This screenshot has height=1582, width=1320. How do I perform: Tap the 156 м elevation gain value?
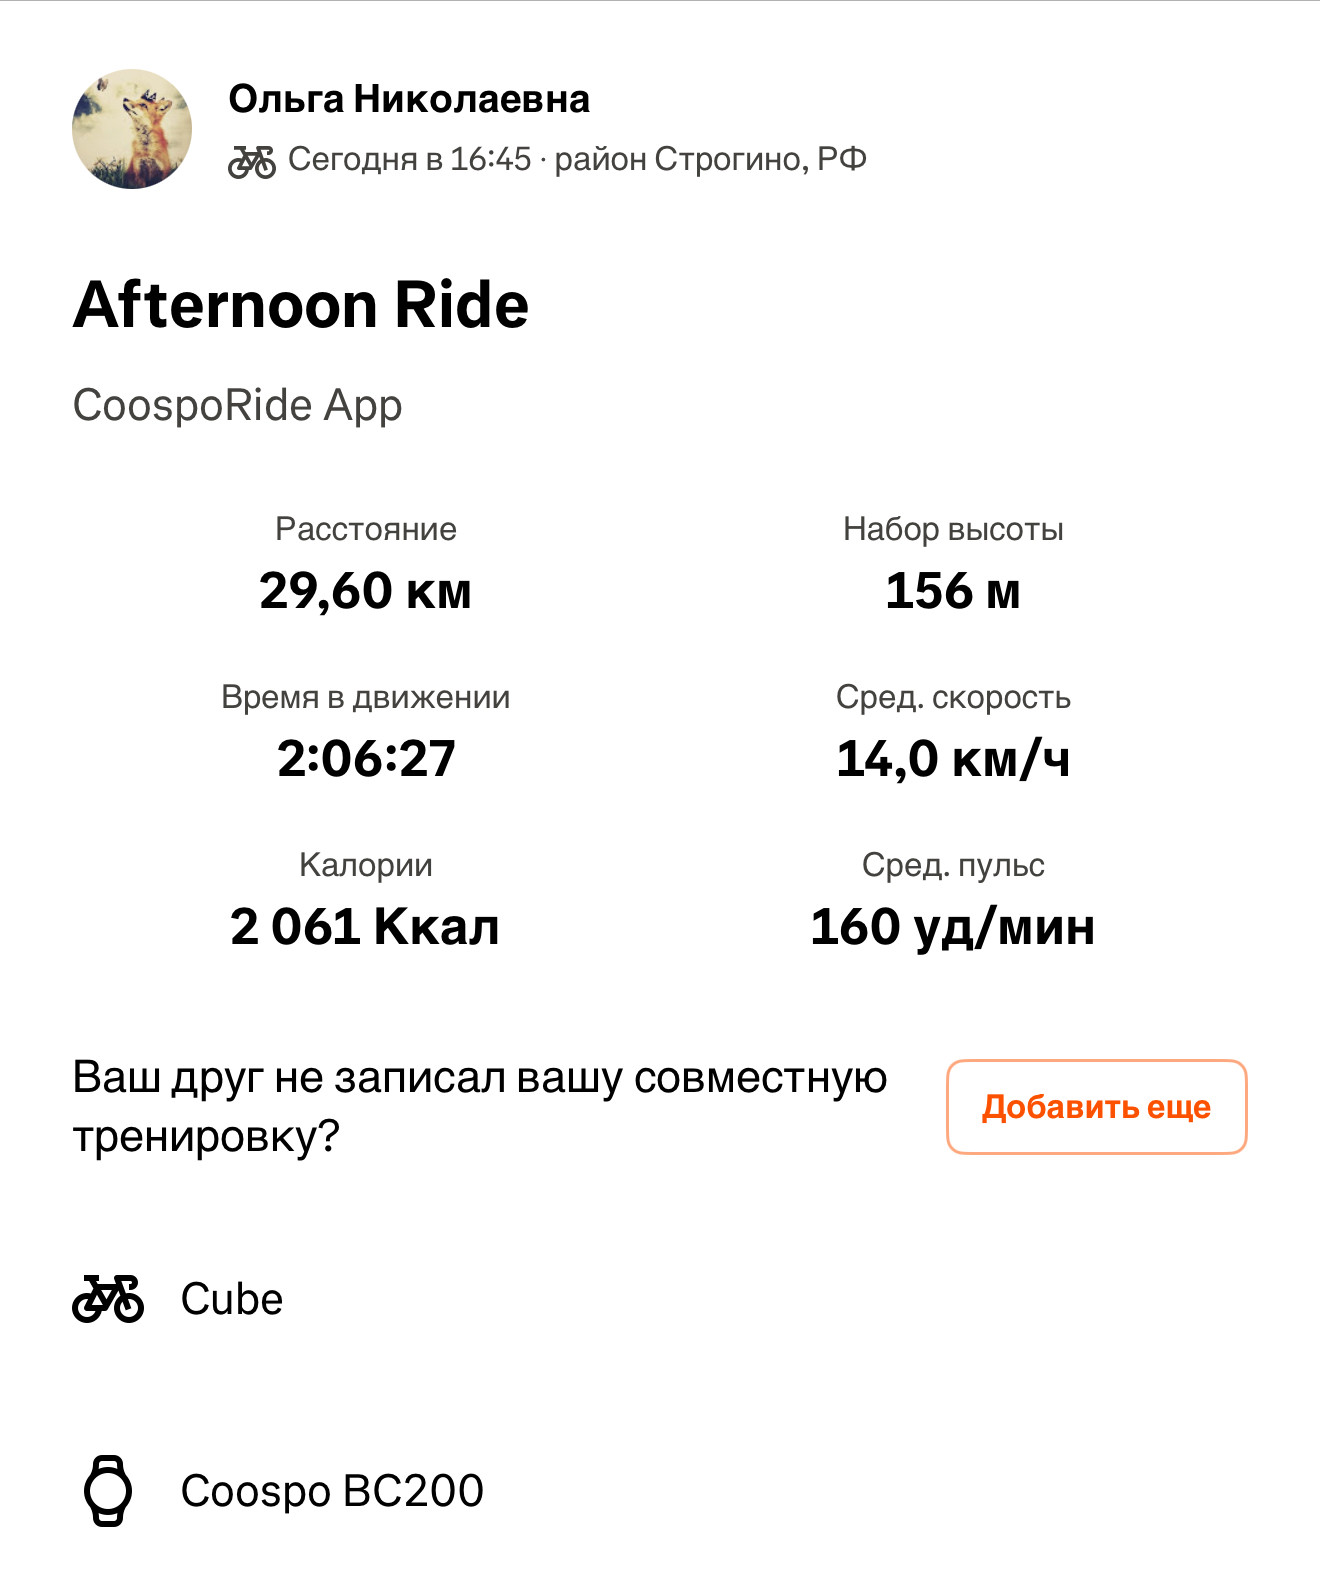click(953, 590)
